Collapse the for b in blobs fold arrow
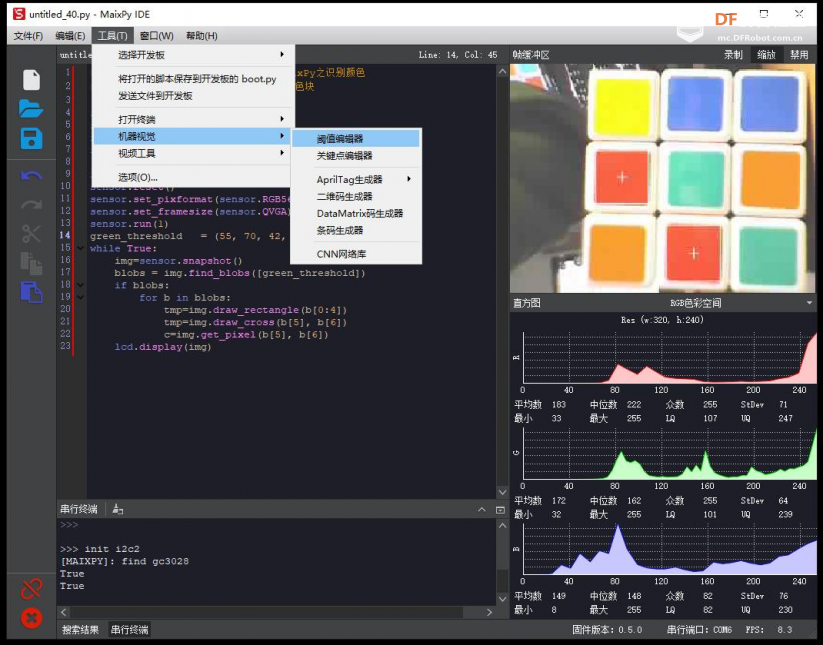 click(80, 298)
